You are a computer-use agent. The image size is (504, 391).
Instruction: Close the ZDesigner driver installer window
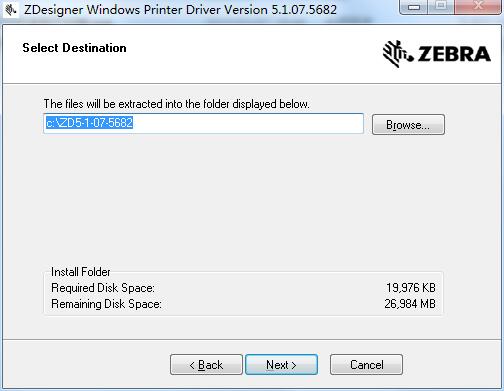tap(479, 7)
